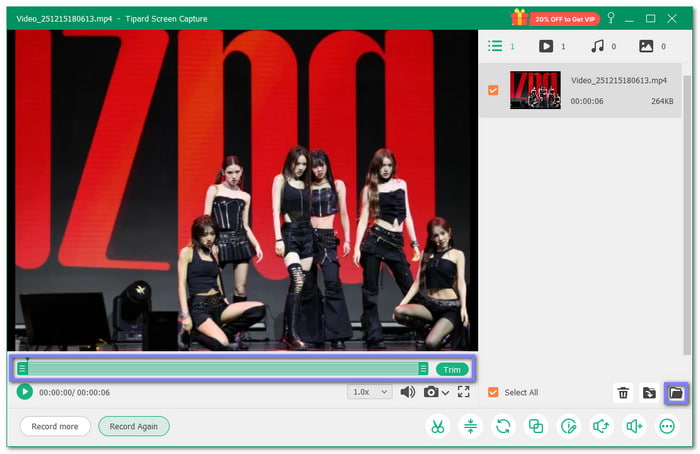Switch to the video recordings tab
700x454 pixels.
click(x=546, y=46)
